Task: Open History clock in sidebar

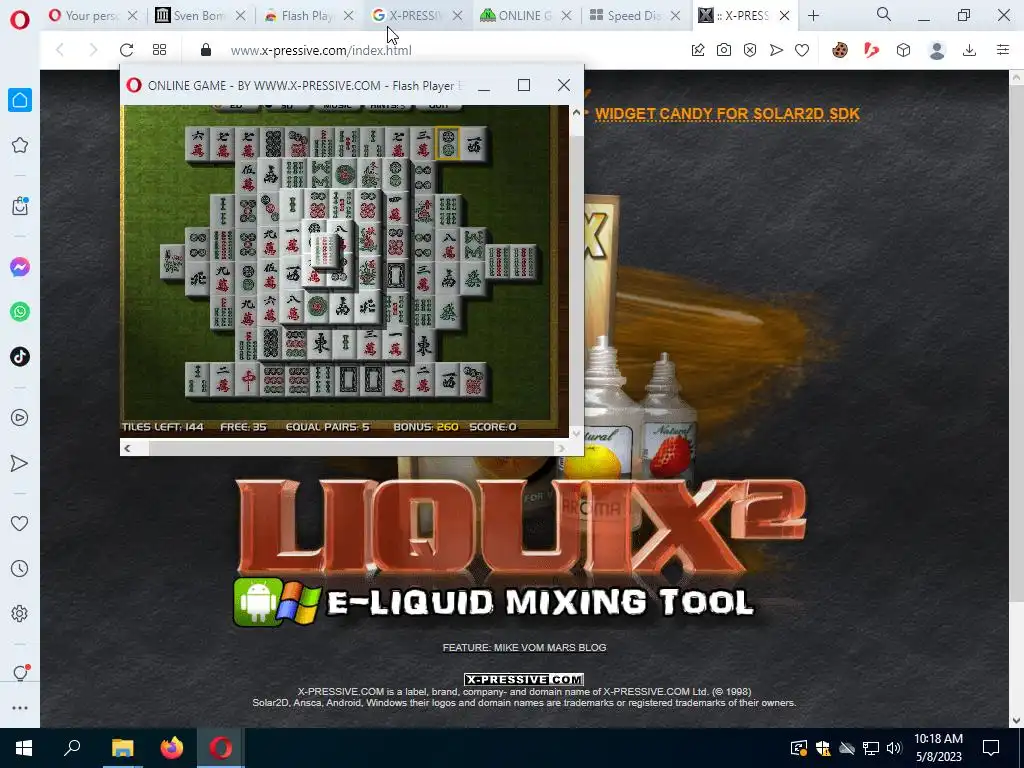Action: point(20,568)
